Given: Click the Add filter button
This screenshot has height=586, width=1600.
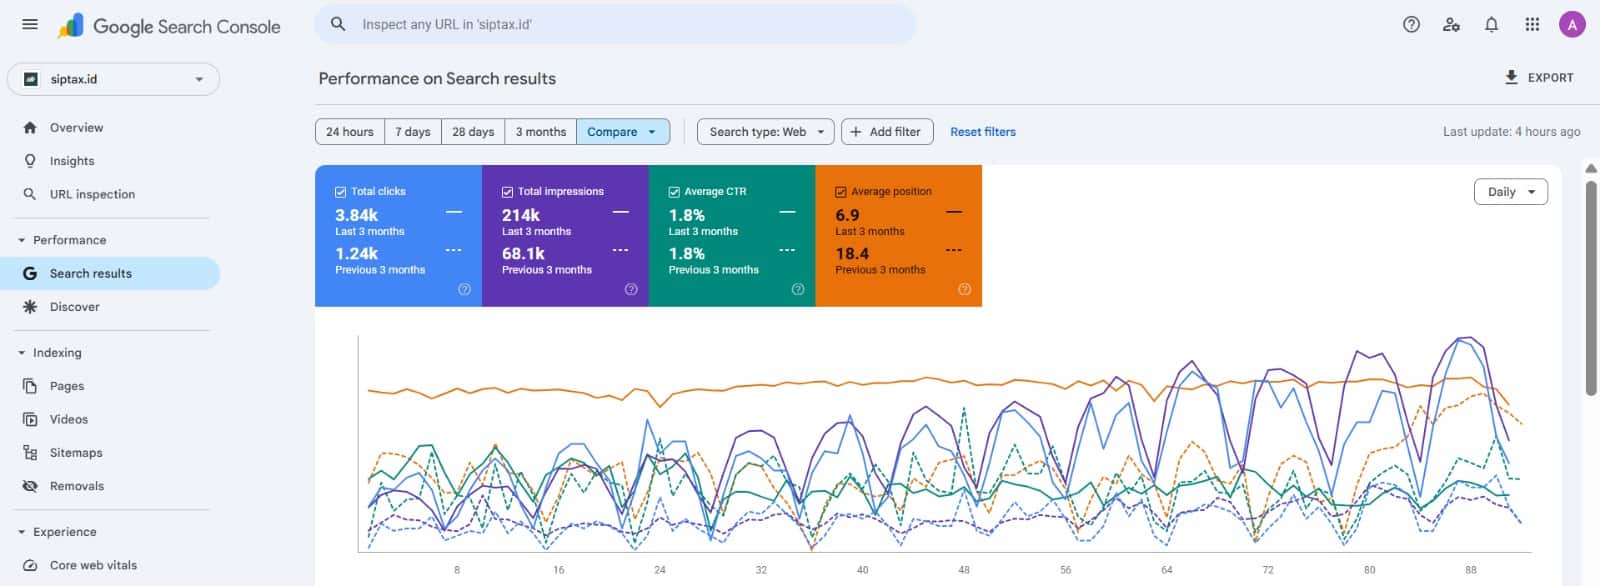Looking at the screenshot, I should click(886, 132).
